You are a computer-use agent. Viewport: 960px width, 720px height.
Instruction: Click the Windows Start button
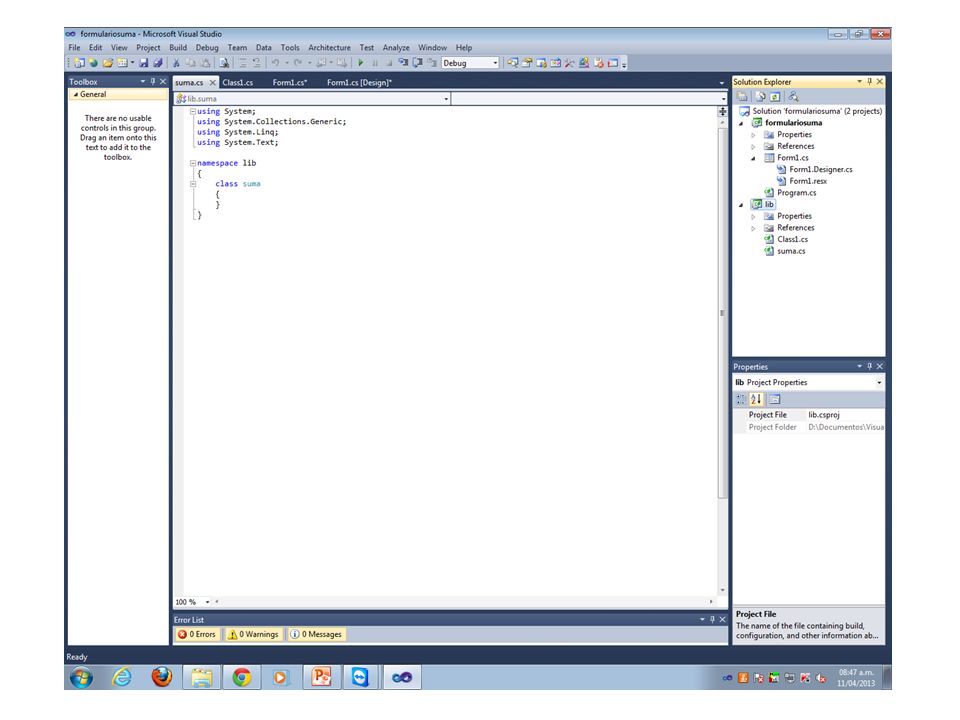coord(81,677)
